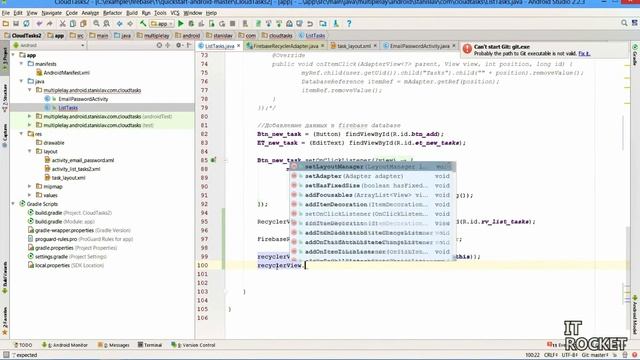Click the Synchronize toolbar icon
Screen dimensions: 640x360
[26, 24]
